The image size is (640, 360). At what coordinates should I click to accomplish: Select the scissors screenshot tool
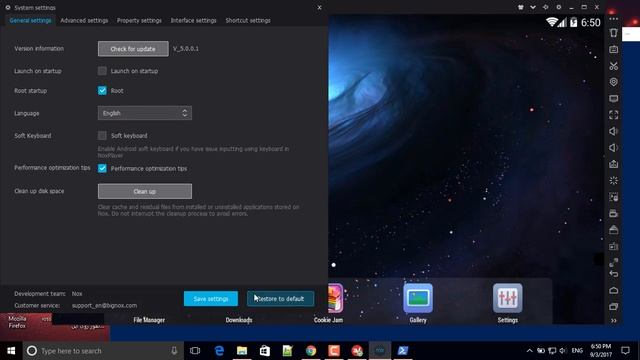[613, 66]
